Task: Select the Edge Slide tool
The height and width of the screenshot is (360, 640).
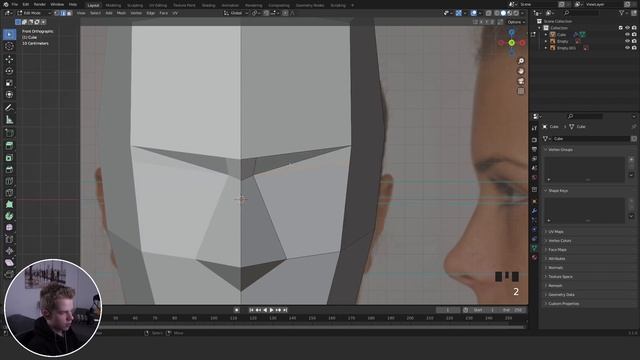Action: tap(9, 240)
